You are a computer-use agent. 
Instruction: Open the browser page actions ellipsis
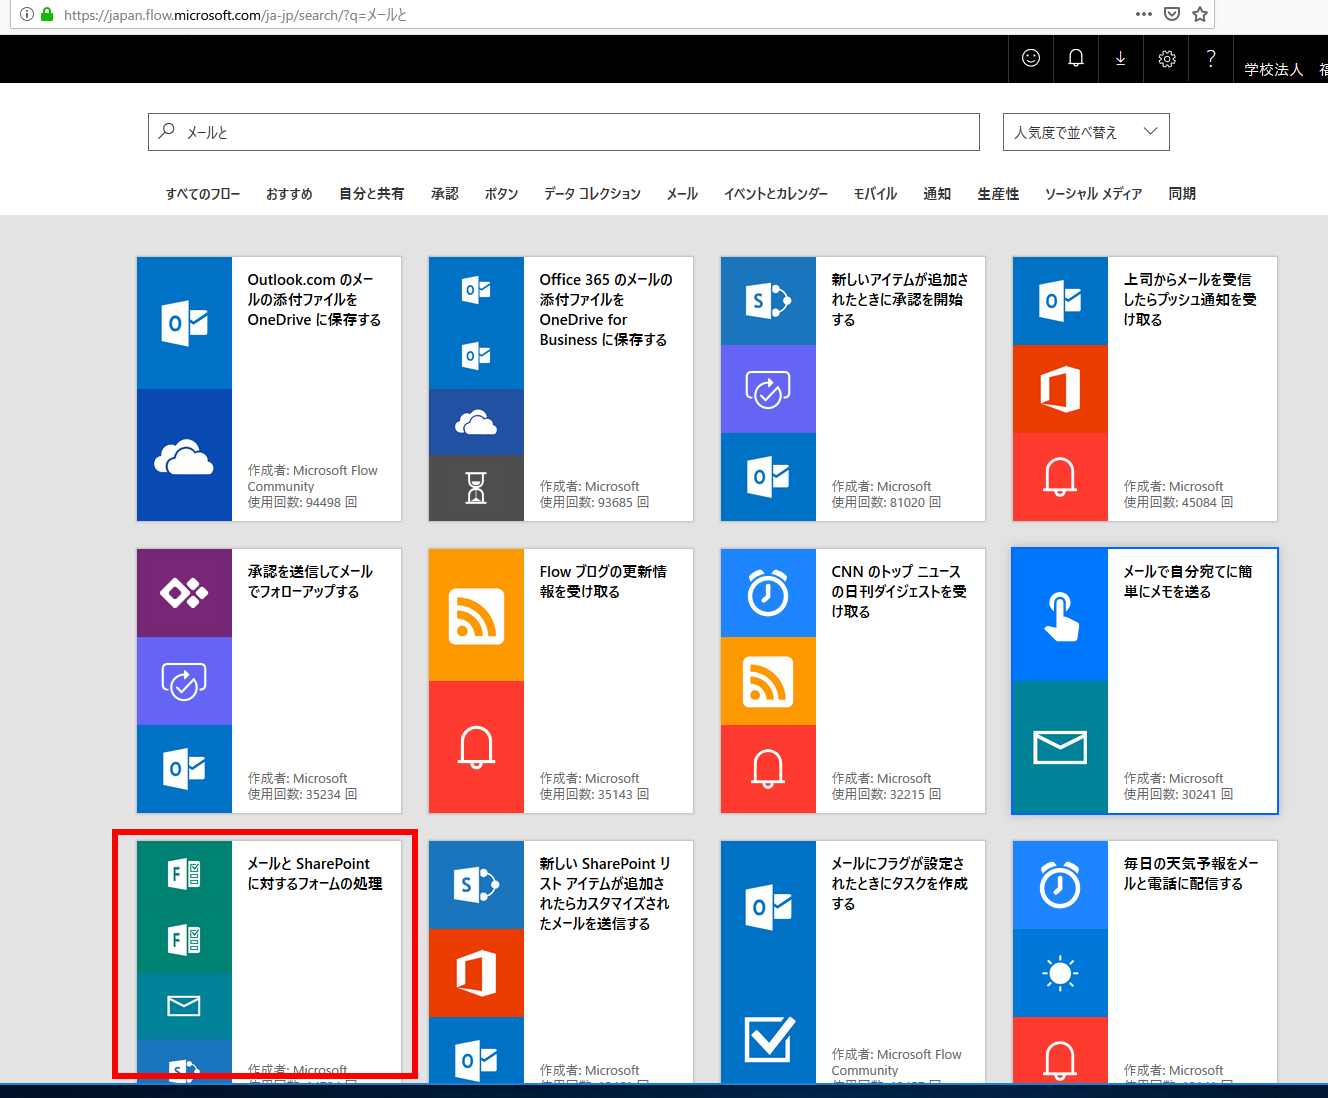[1144, 14]
